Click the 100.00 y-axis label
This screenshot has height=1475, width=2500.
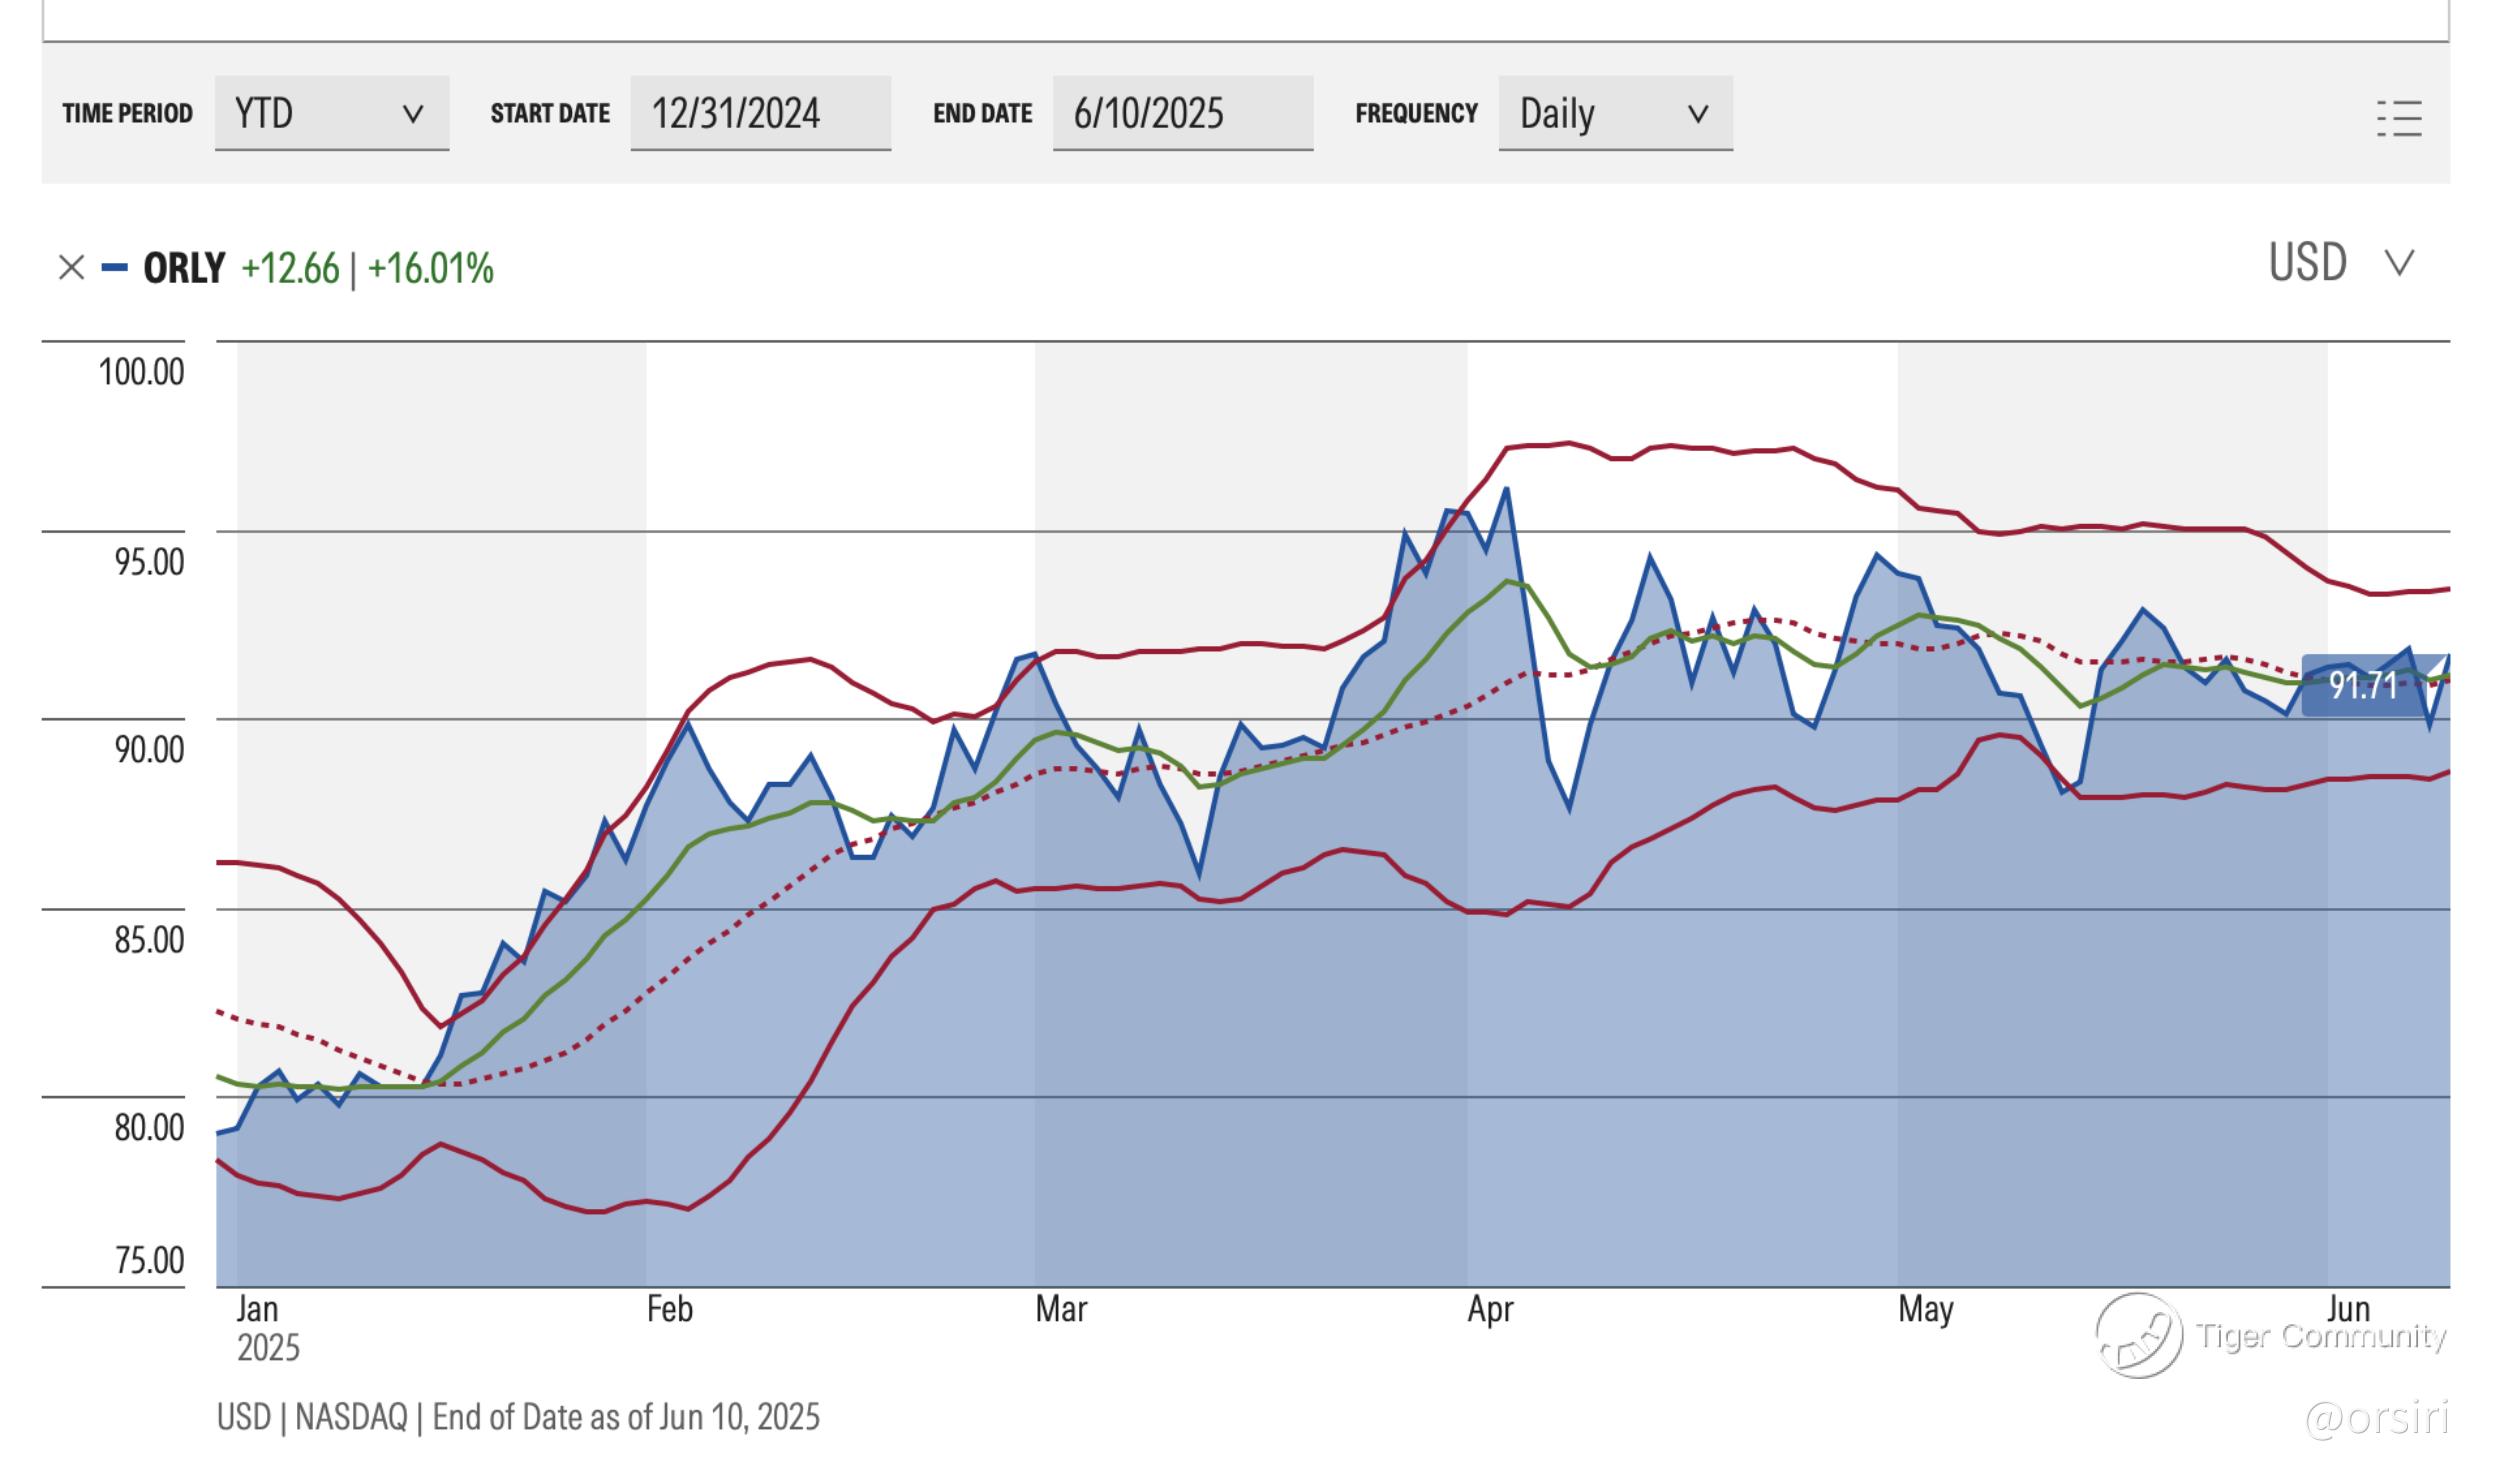[x=141, y=372]
